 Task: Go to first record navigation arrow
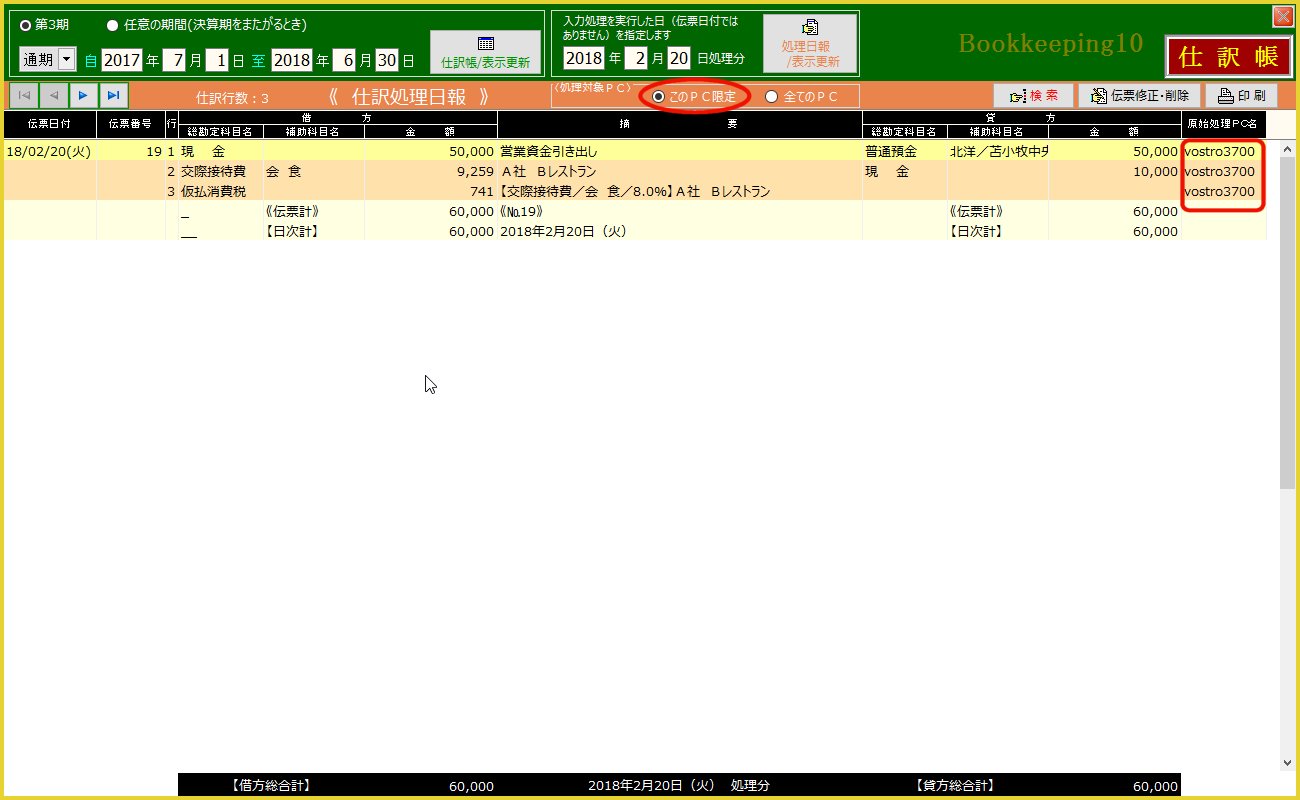pos(24,95)
